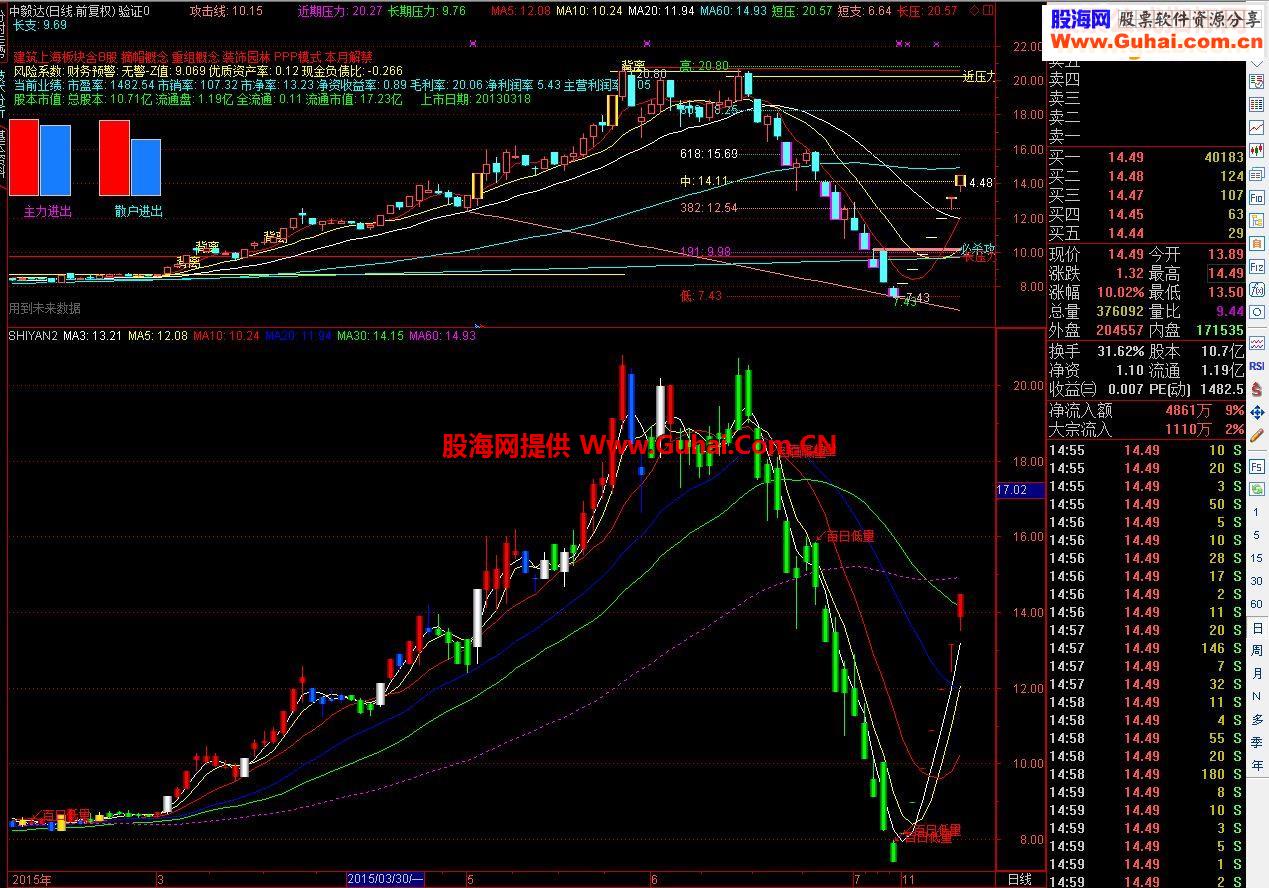Switch to 30-minute period

point(1257,581)
